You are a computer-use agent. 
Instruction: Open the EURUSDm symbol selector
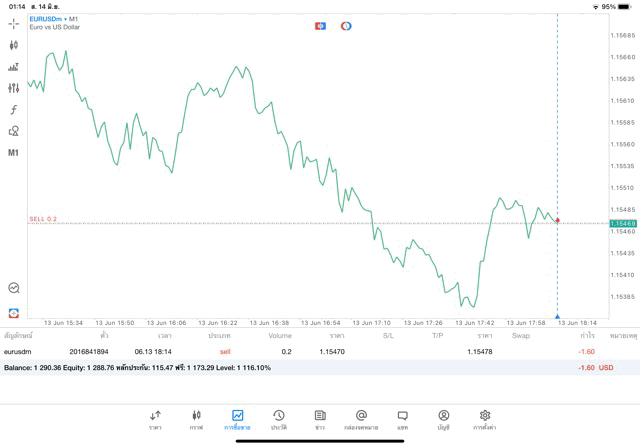46,18
